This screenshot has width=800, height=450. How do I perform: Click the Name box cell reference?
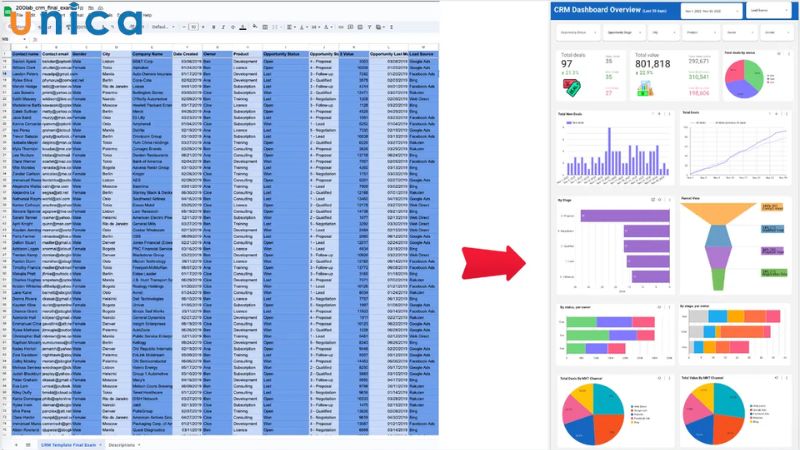[14, 39]
